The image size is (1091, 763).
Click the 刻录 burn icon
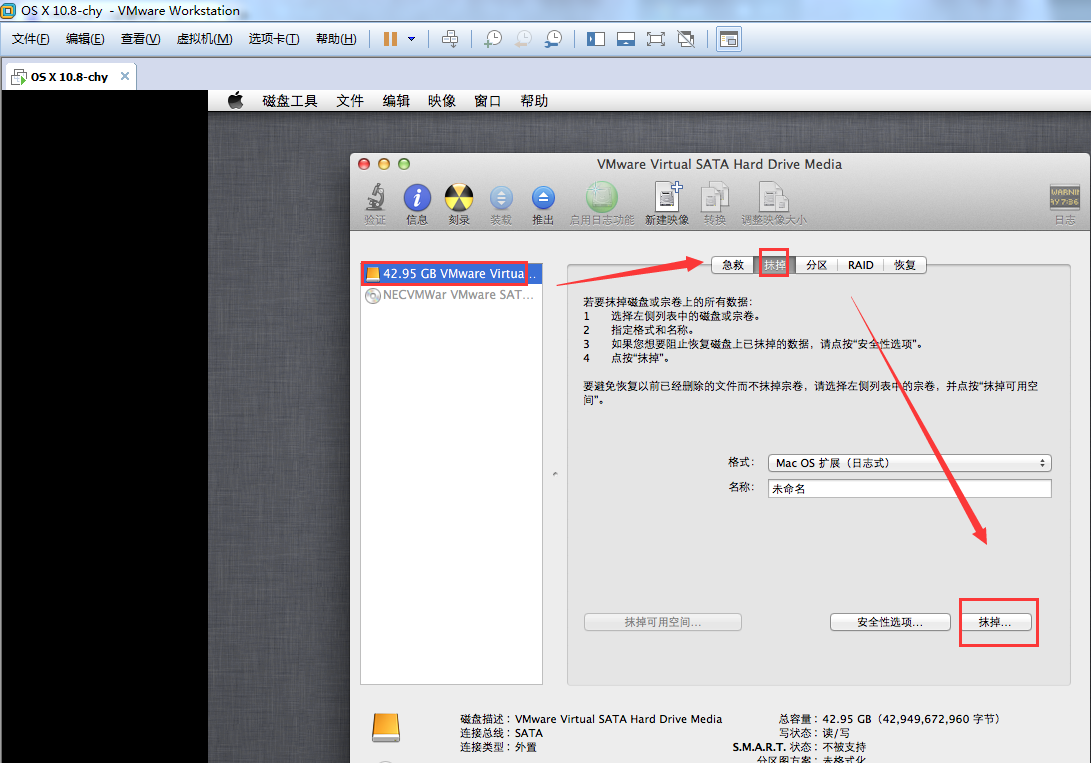point(459,204)
